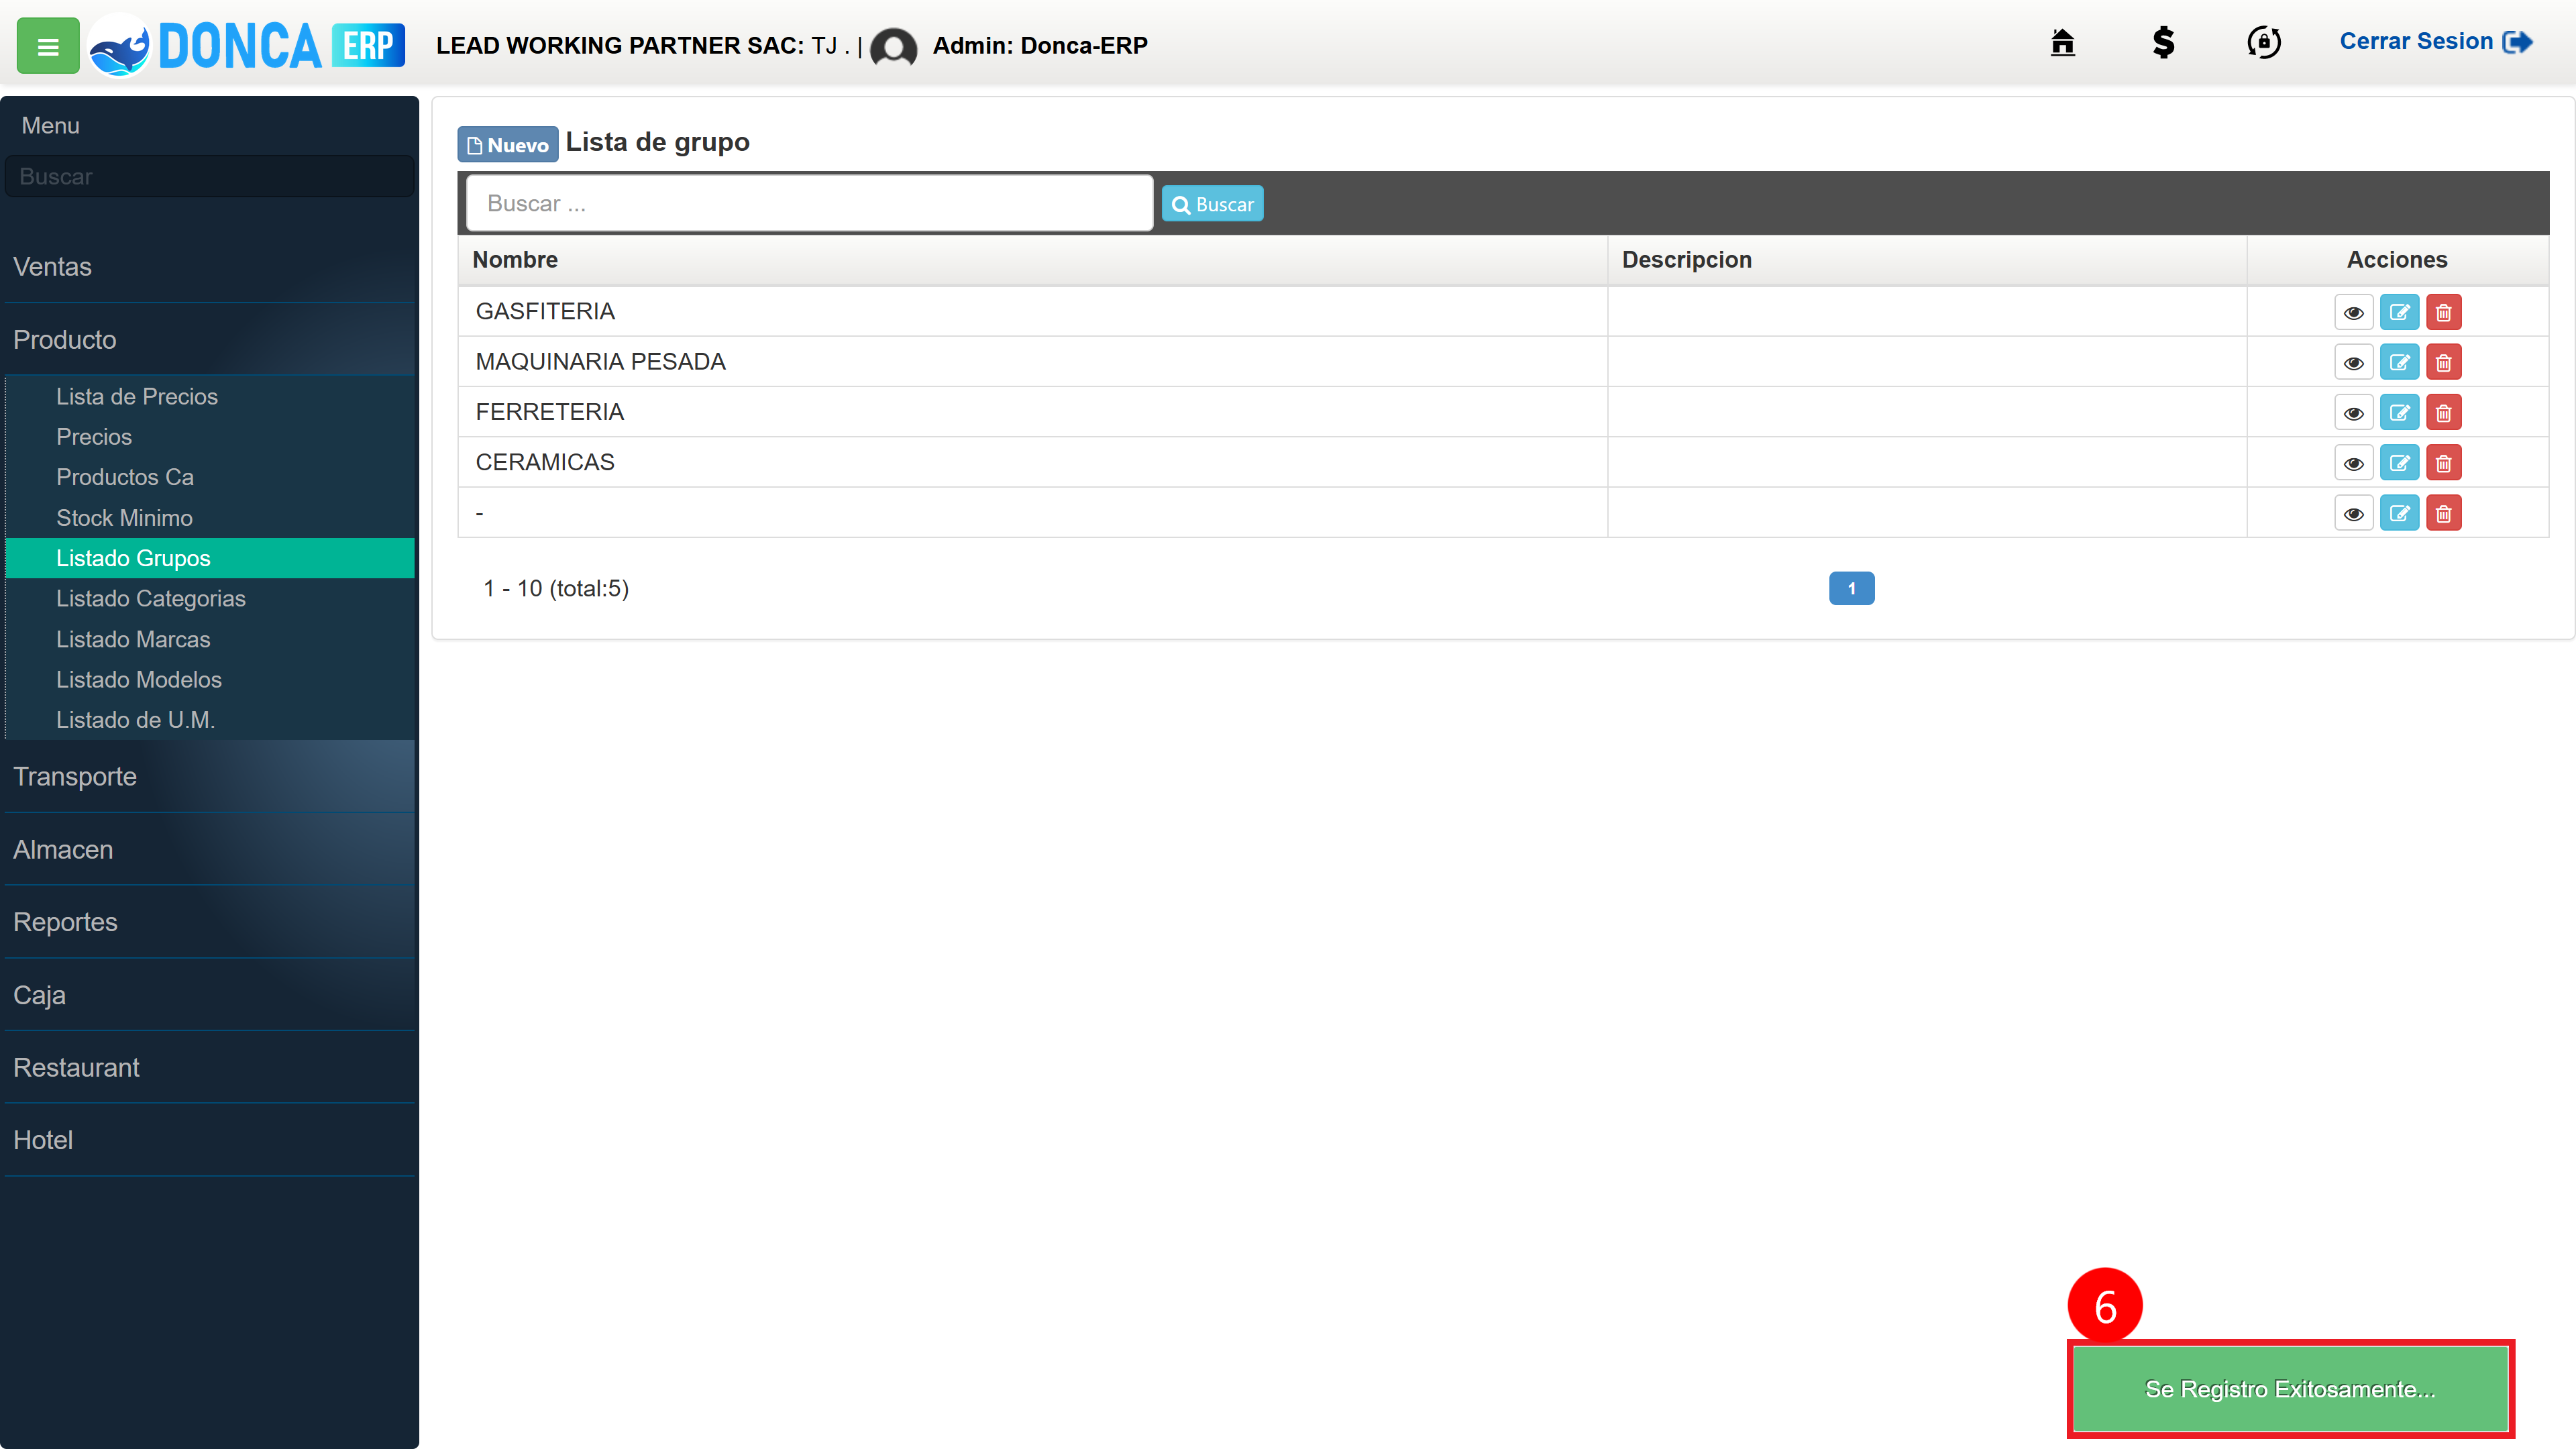
Task: Click the blue Buscar search button
Action: click(1212, 204)
